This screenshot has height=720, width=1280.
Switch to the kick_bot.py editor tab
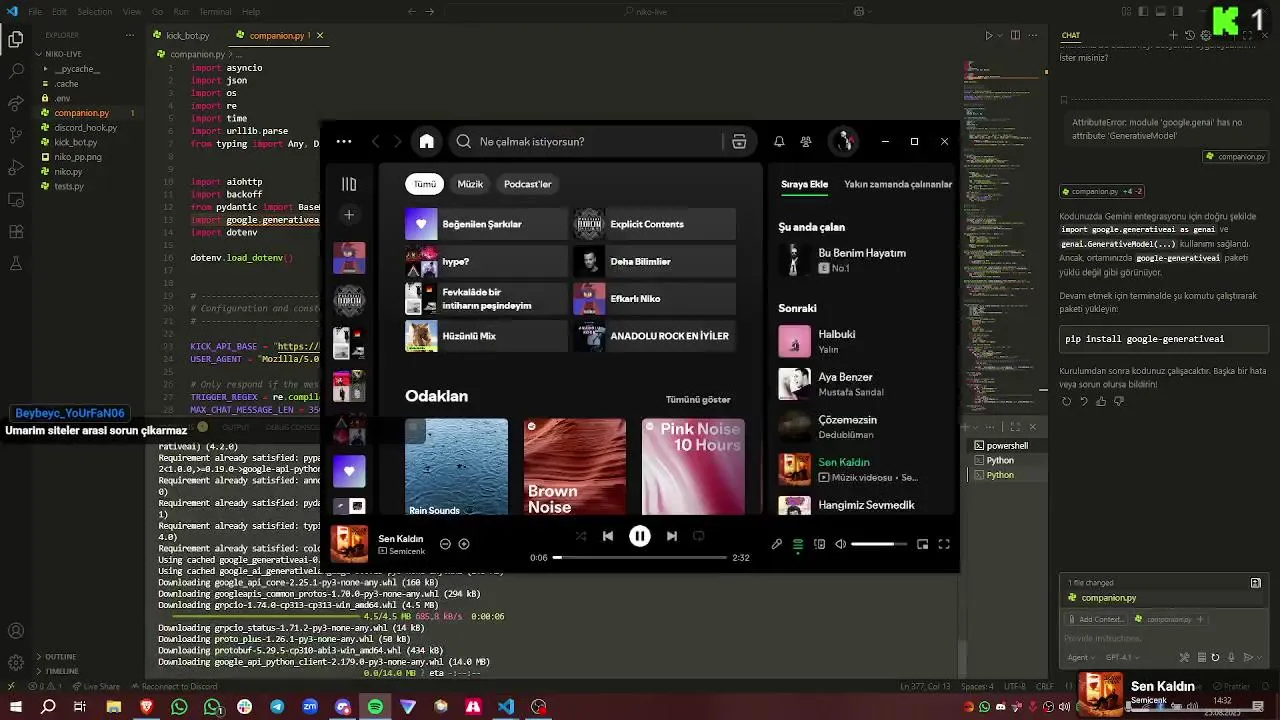(x=187, y=36)
